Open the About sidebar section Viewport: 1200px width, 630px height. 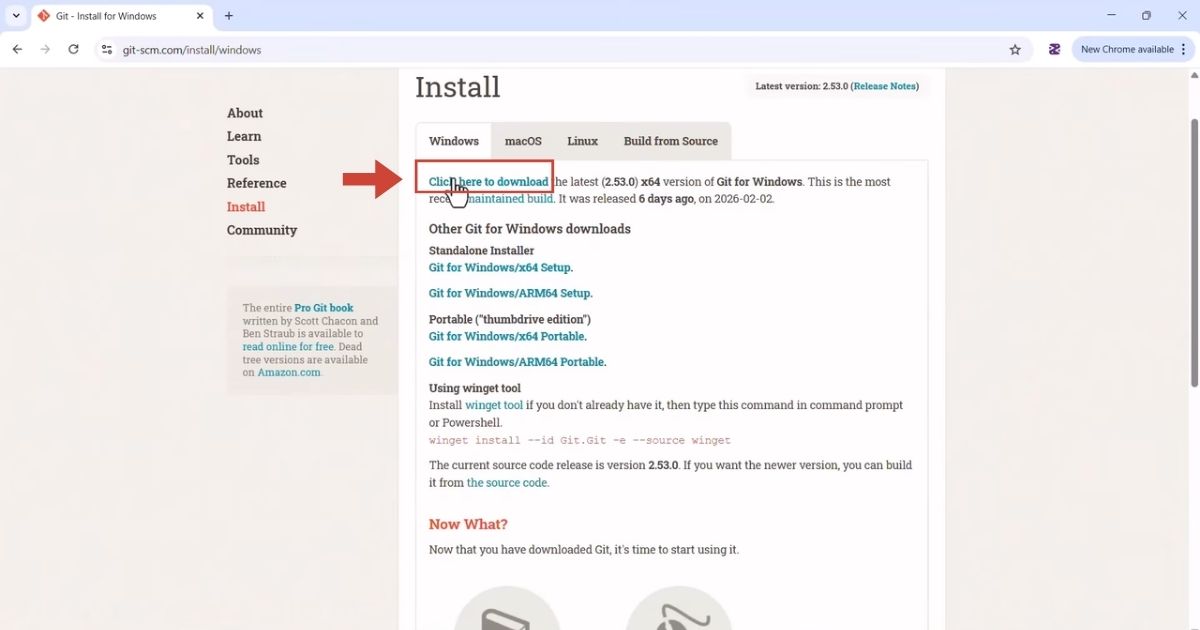coord(245,113)
